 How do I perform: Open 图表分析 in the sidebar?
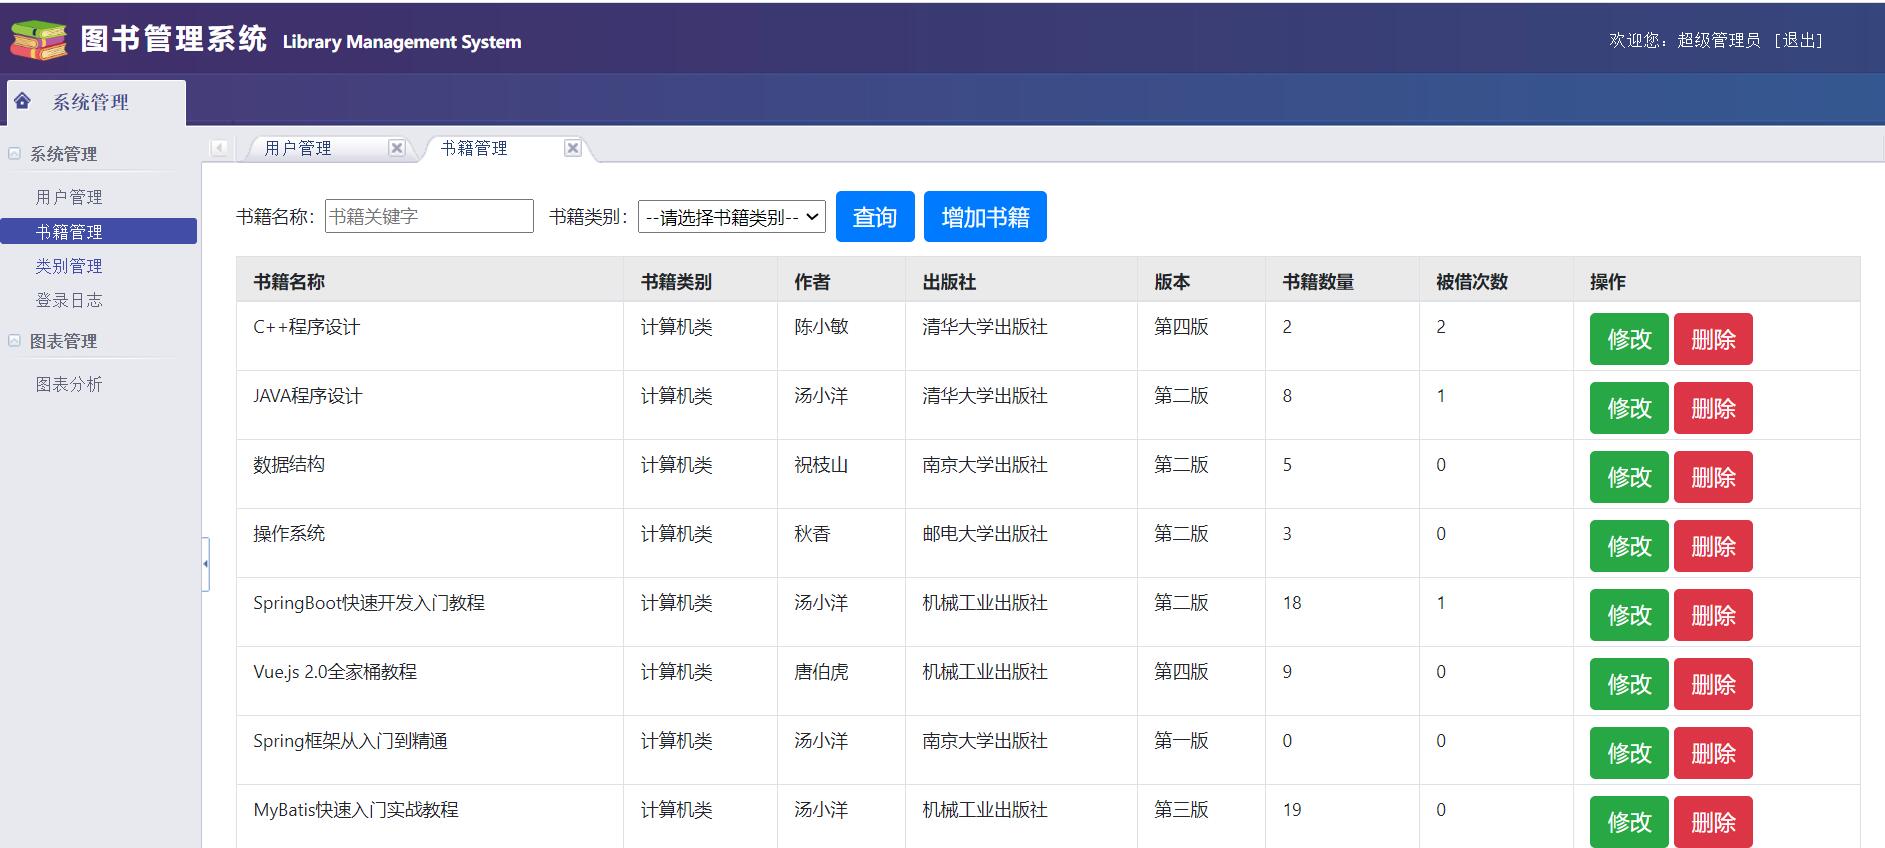[69, 384]
